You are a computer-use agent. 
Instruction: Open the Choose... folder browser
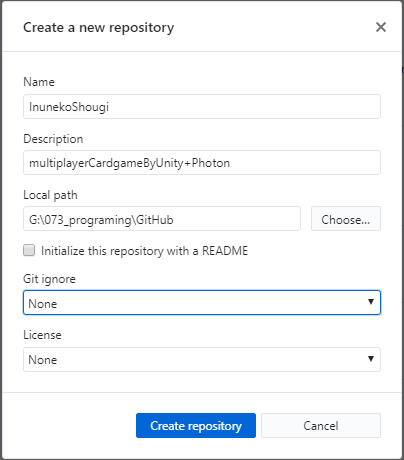[x=346, y=219]
